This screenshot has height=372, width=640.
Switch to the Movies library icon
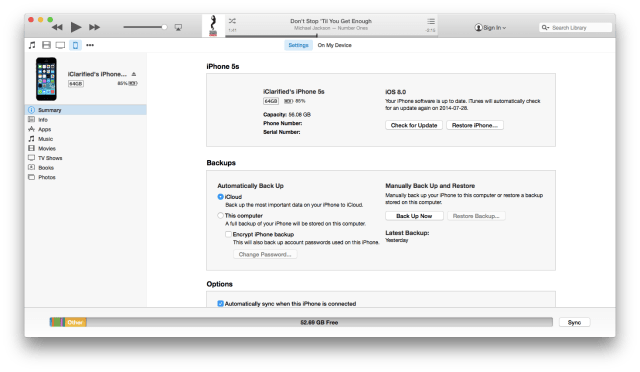[47, 45]
